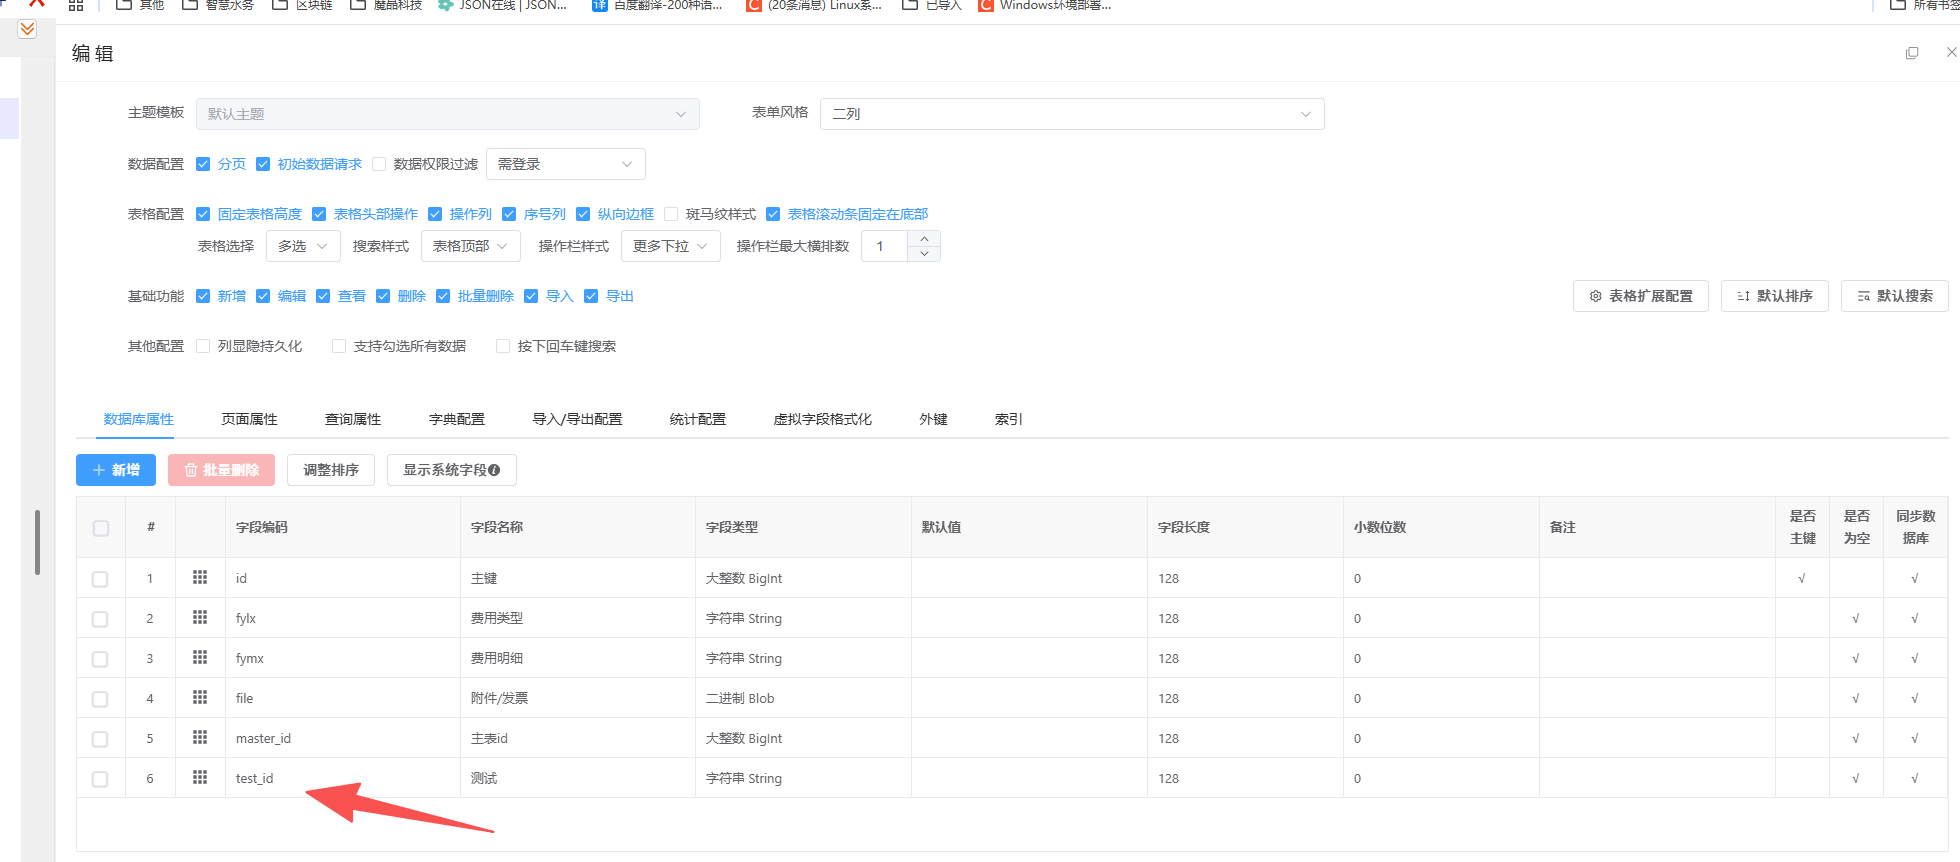Click the 调整排序 button
The image size is (1960, 862).
pos(331,470)
